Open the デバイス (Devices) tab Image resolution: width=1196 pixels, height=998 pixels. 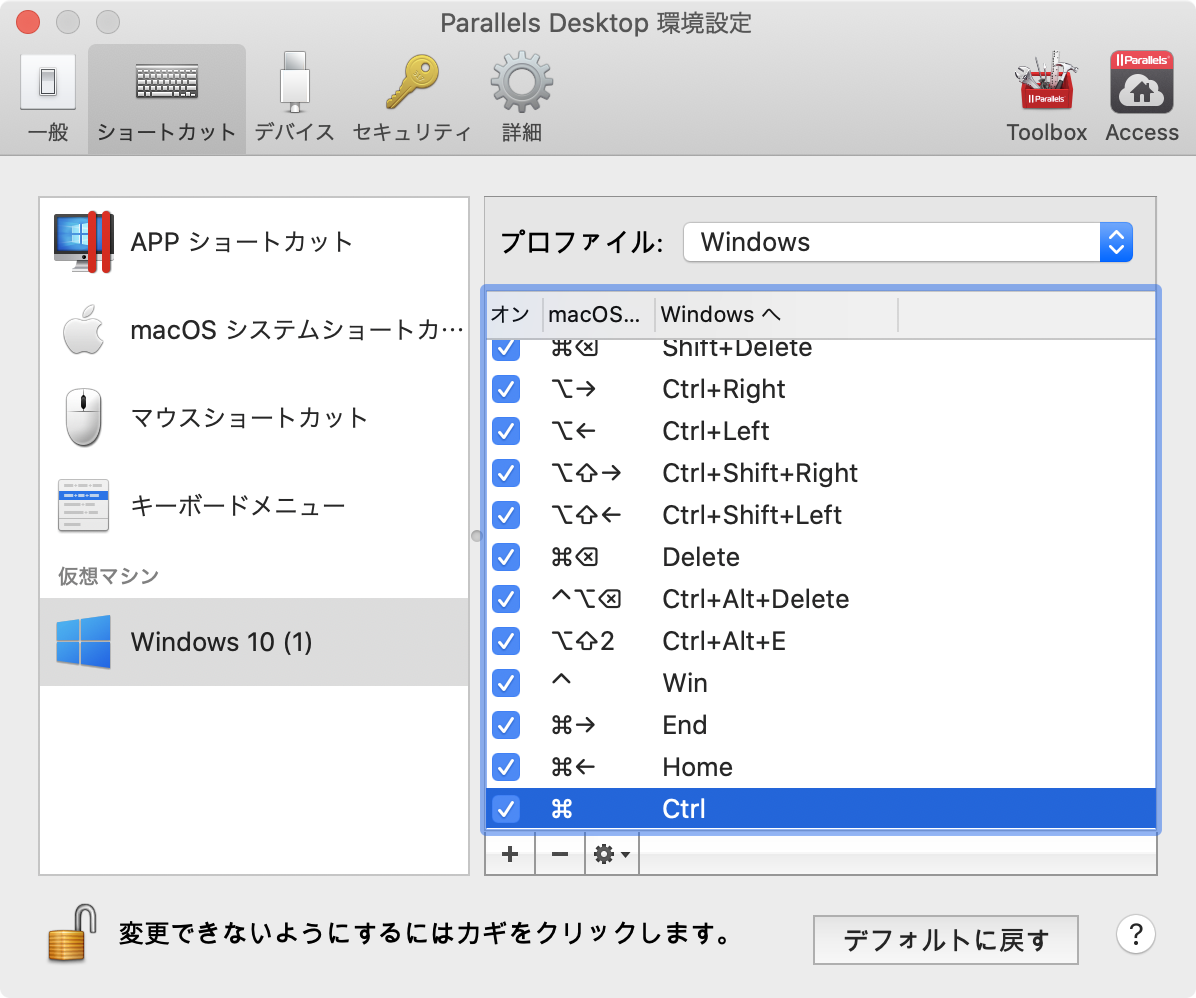coord(294,99)
